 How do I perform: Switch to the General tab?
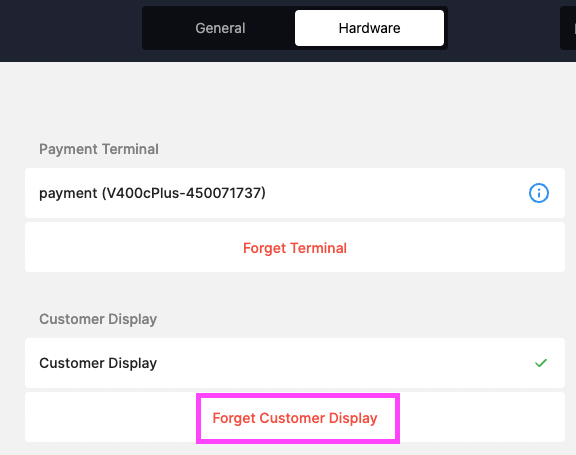tap(220, 28)
